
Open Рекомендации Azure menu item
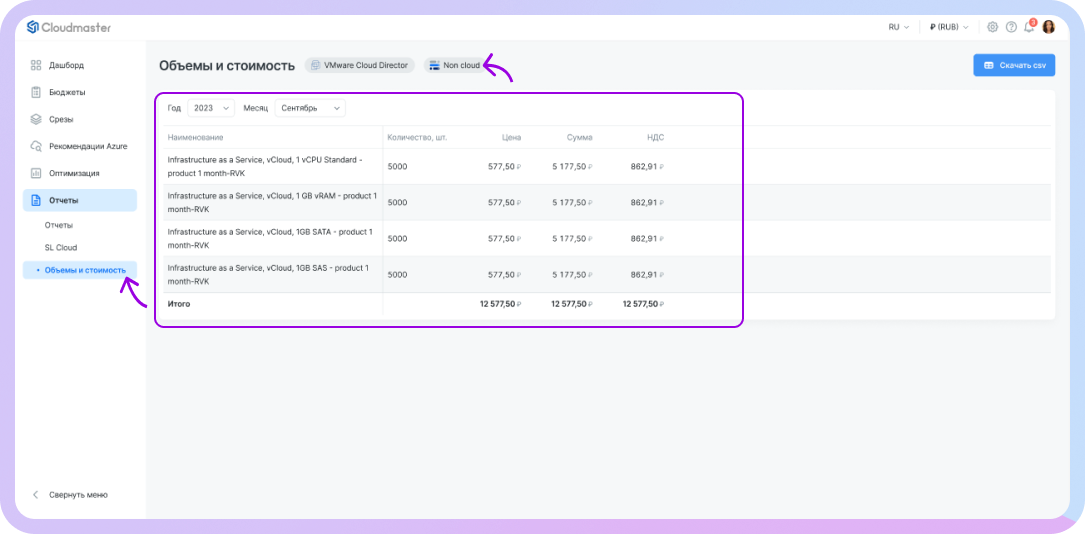(88, 146)
